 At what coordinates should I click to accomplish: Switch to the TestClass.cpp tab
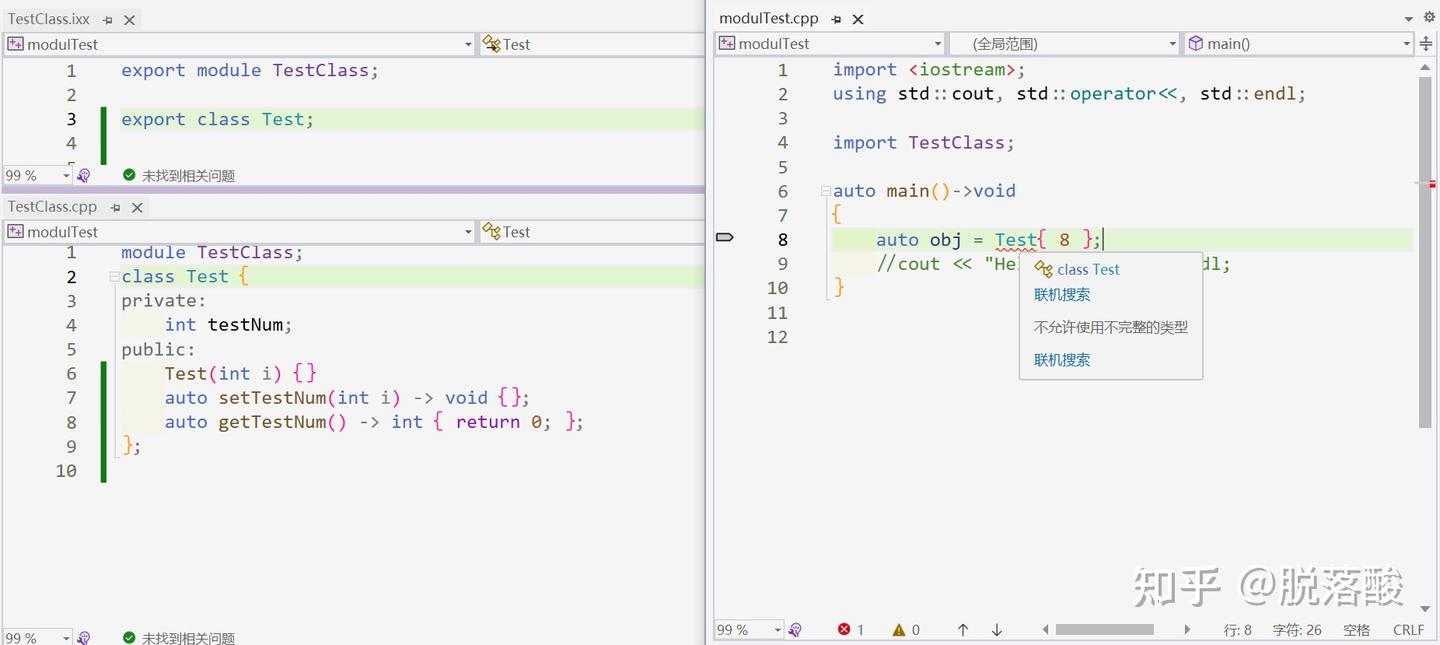53,207
